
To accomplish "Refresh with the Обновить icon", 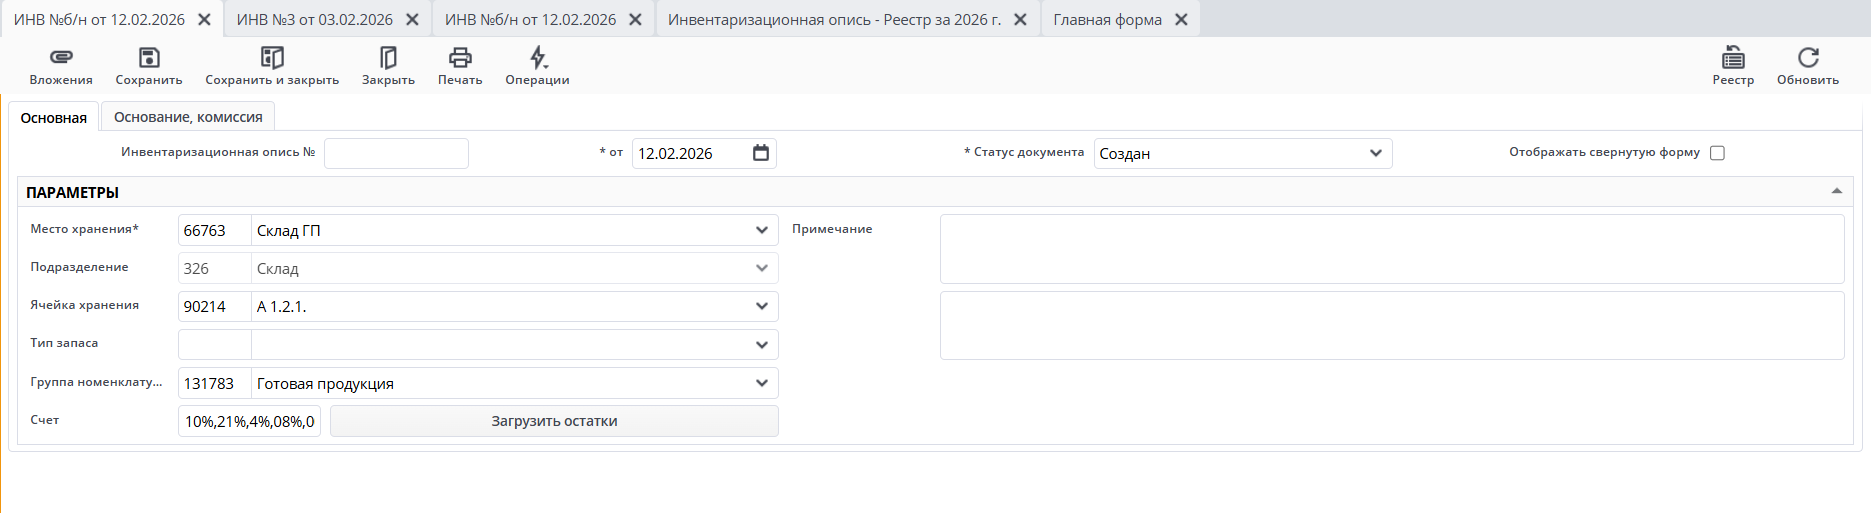I will [1808, 58].
